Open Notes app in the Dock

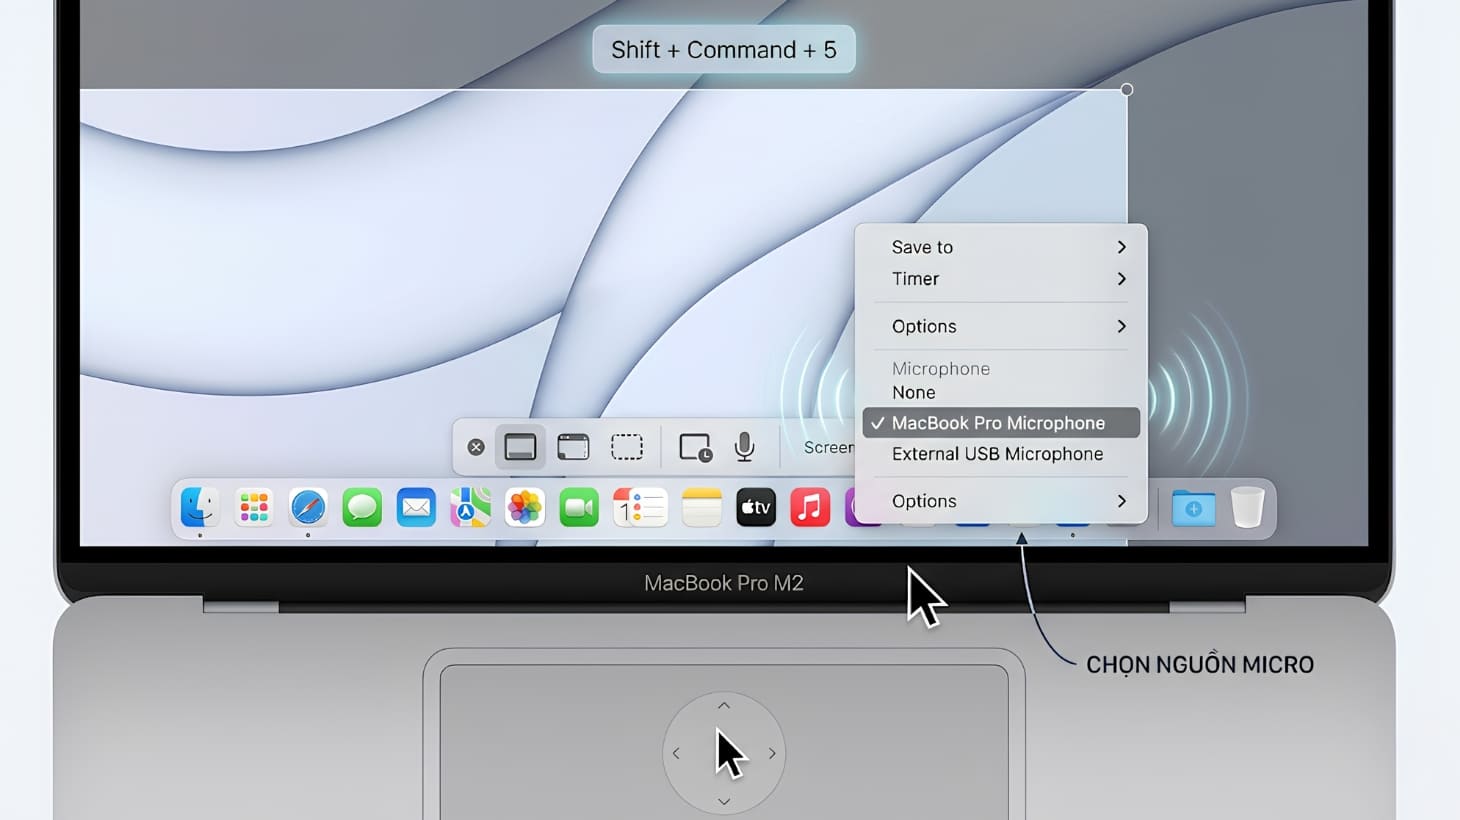point(702,507)
